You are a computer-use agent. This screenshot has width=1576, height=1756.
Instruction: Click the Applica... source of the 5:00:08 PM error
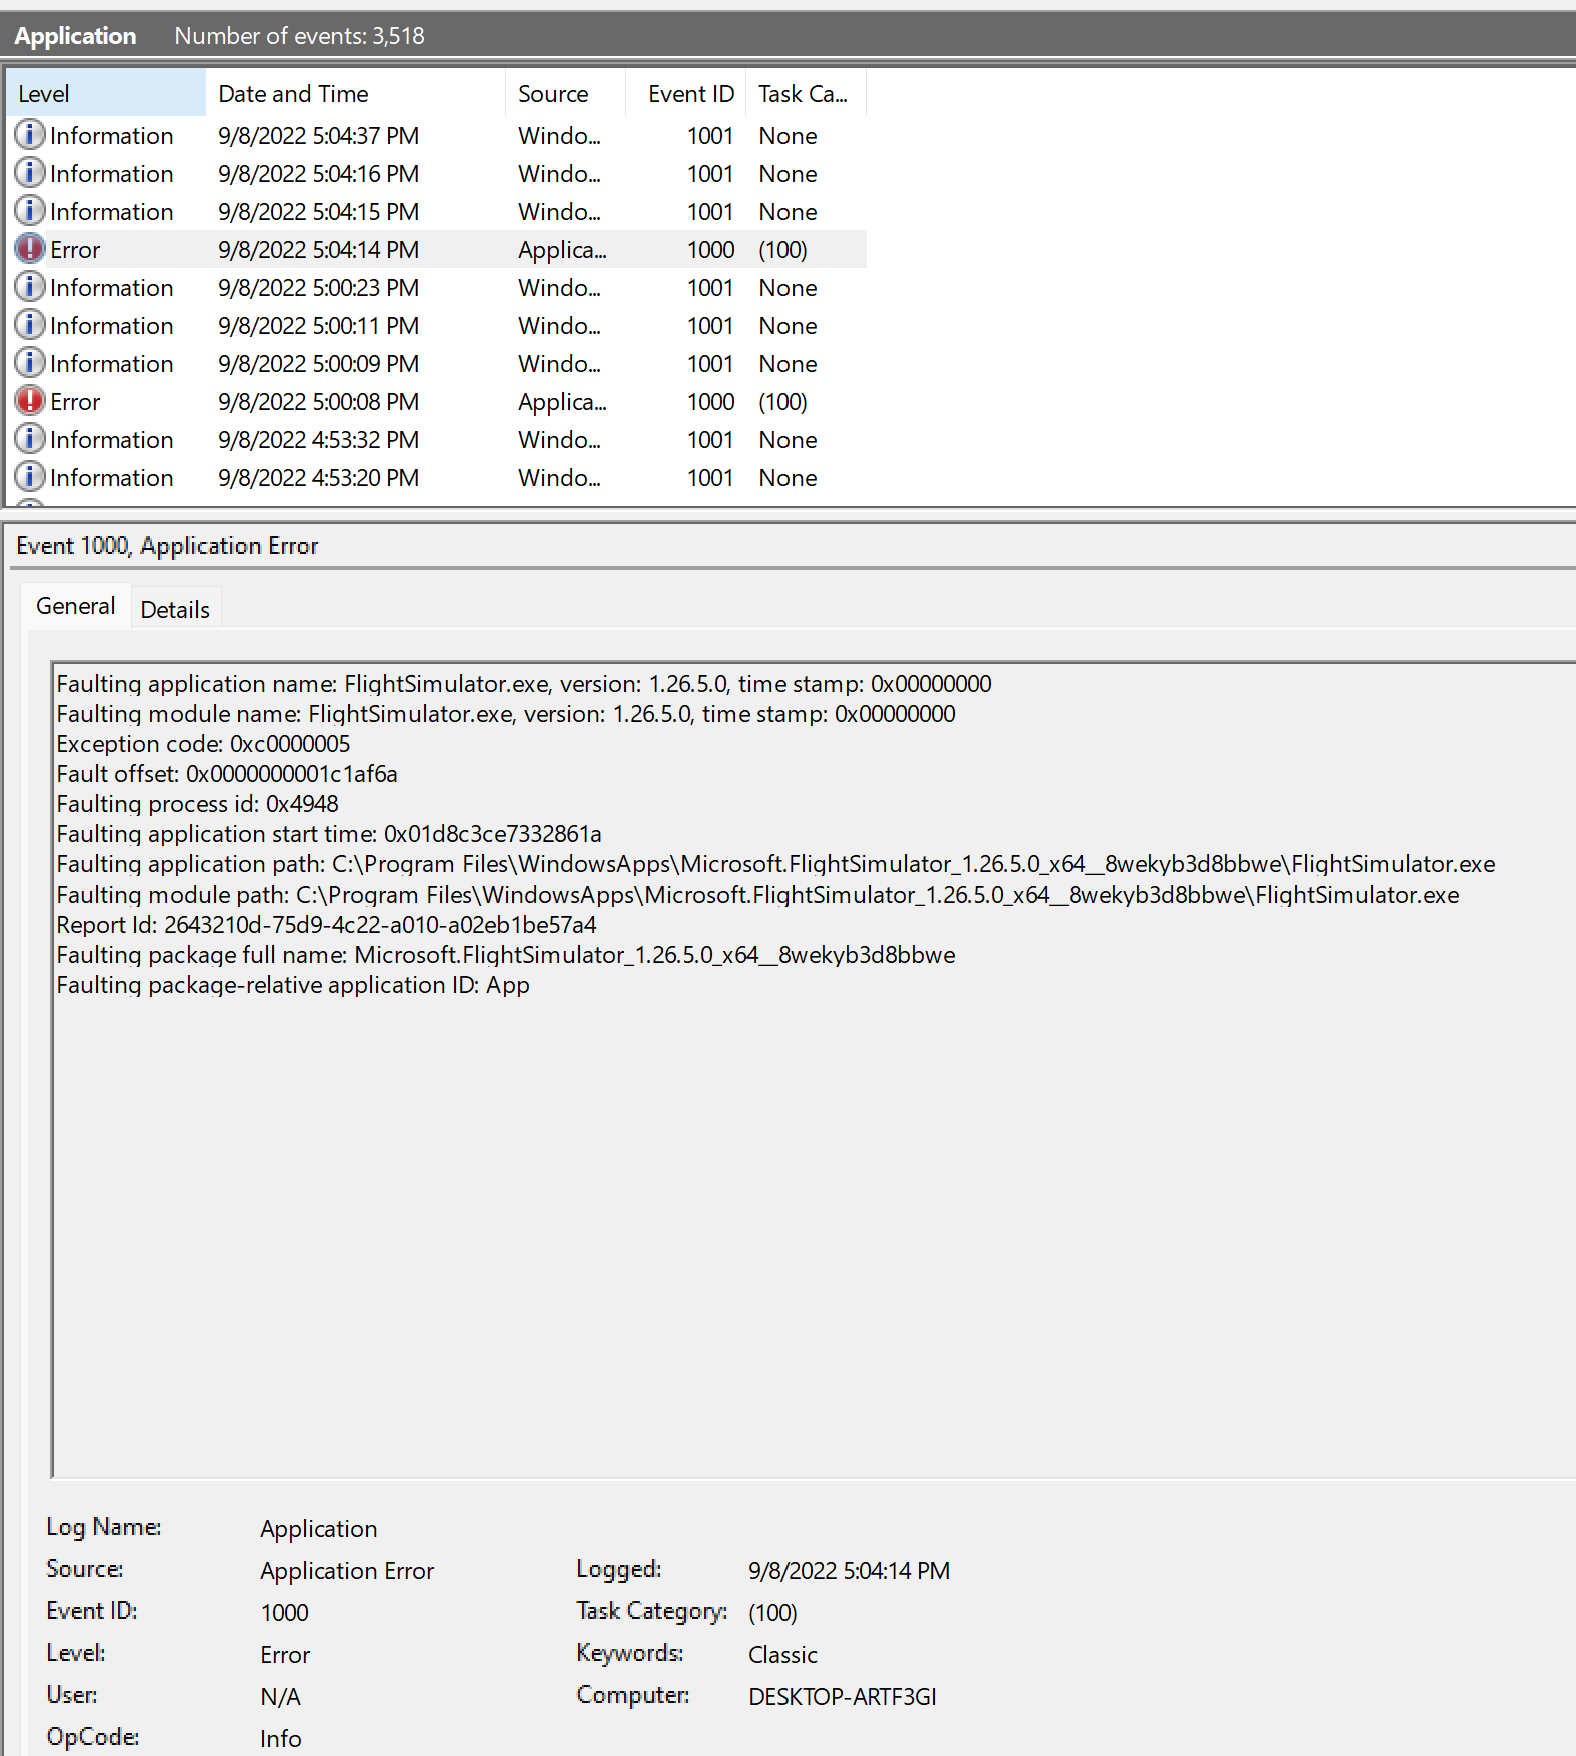click(562, 402)
